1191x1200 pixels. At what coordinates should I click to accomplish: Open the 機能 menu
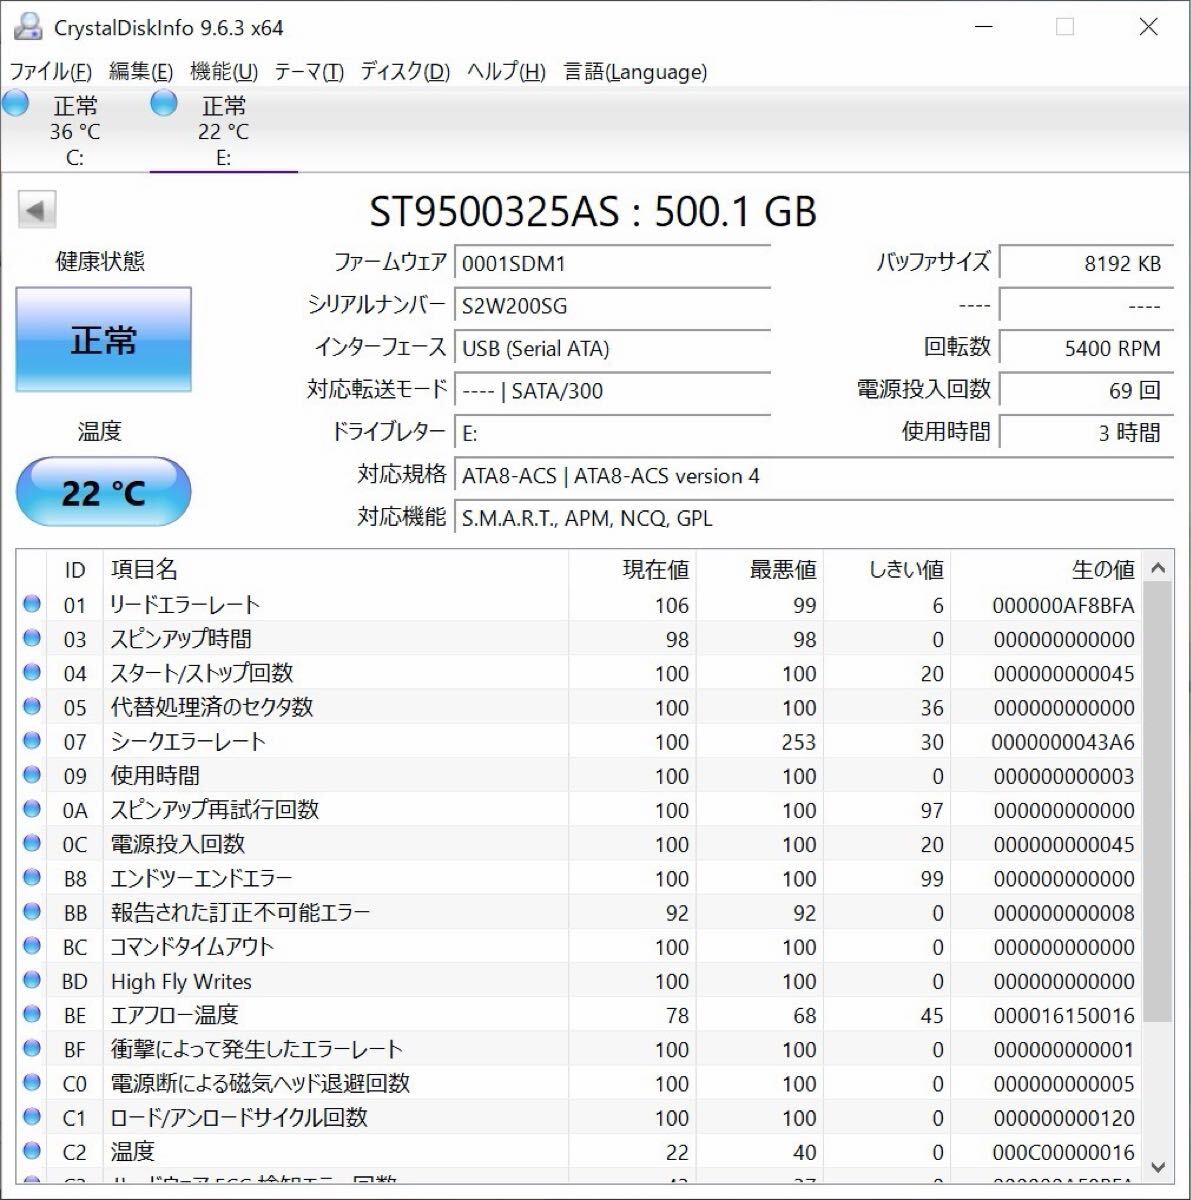pos(222,71)
